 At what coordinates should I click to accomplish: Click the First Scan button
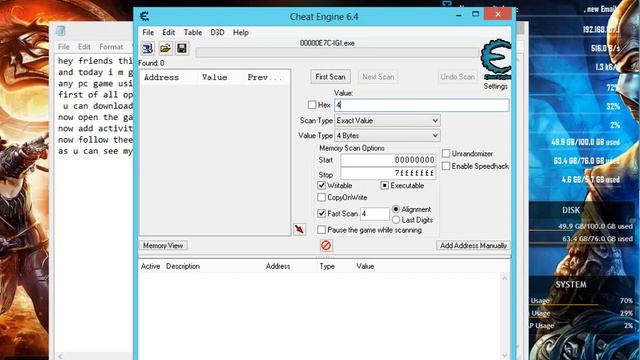pos(330,77)
